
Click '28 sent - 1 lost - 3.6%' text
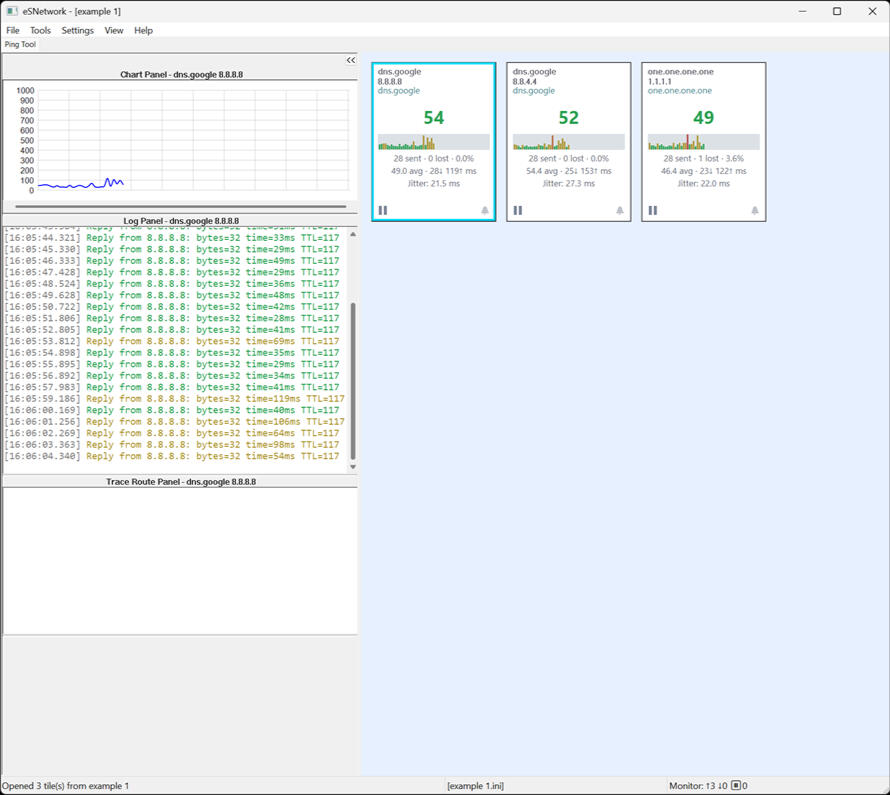click(x=703, y=159)
